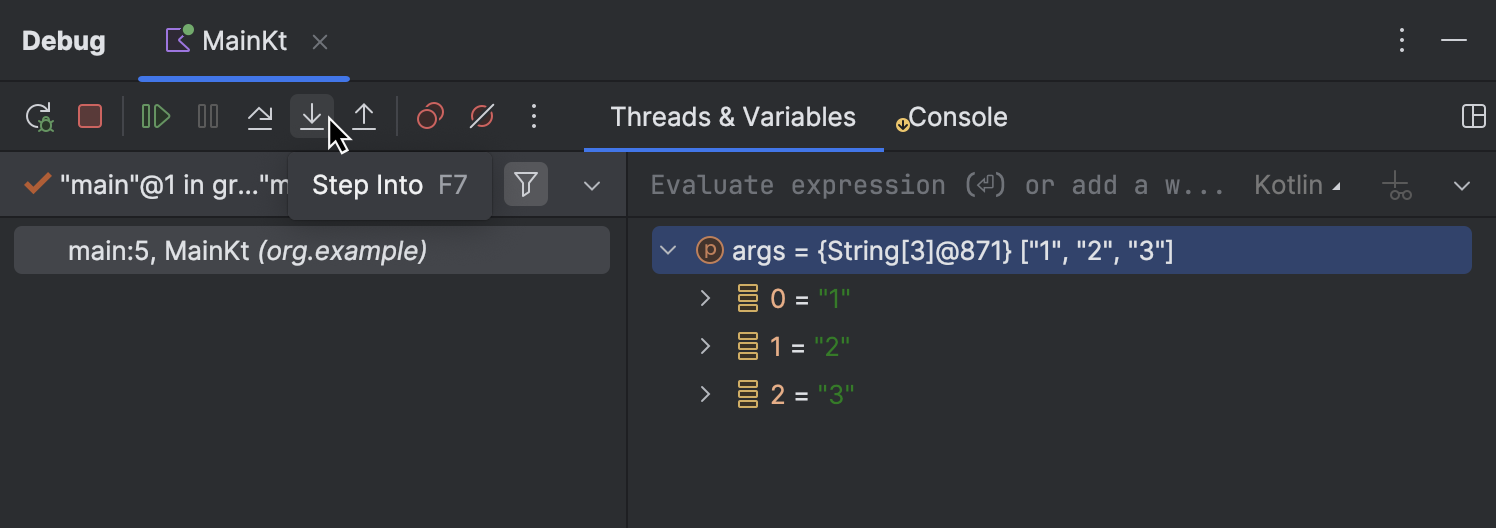Pause the running program

point(208,117)
